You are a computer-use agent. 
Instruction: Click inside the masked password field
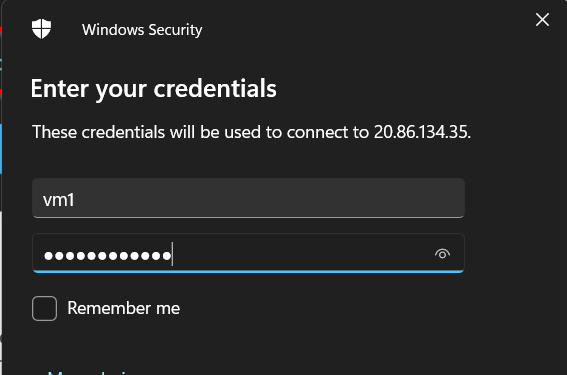point(248,253)
